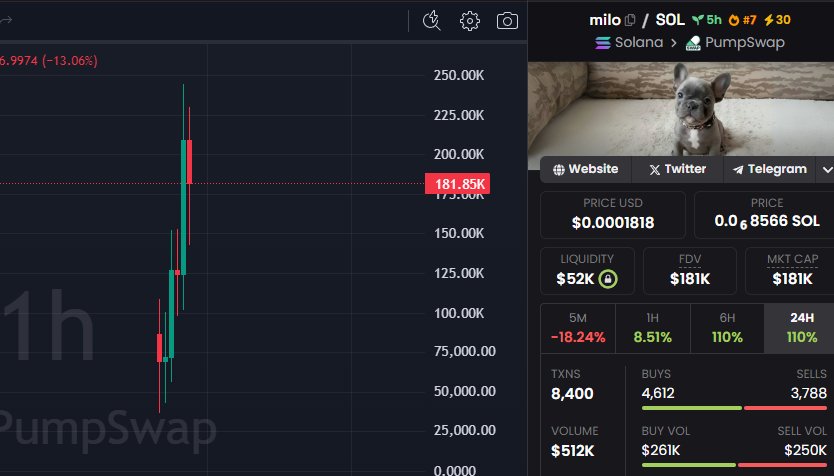Click the PRICE SOL value box

coord(764,215)
